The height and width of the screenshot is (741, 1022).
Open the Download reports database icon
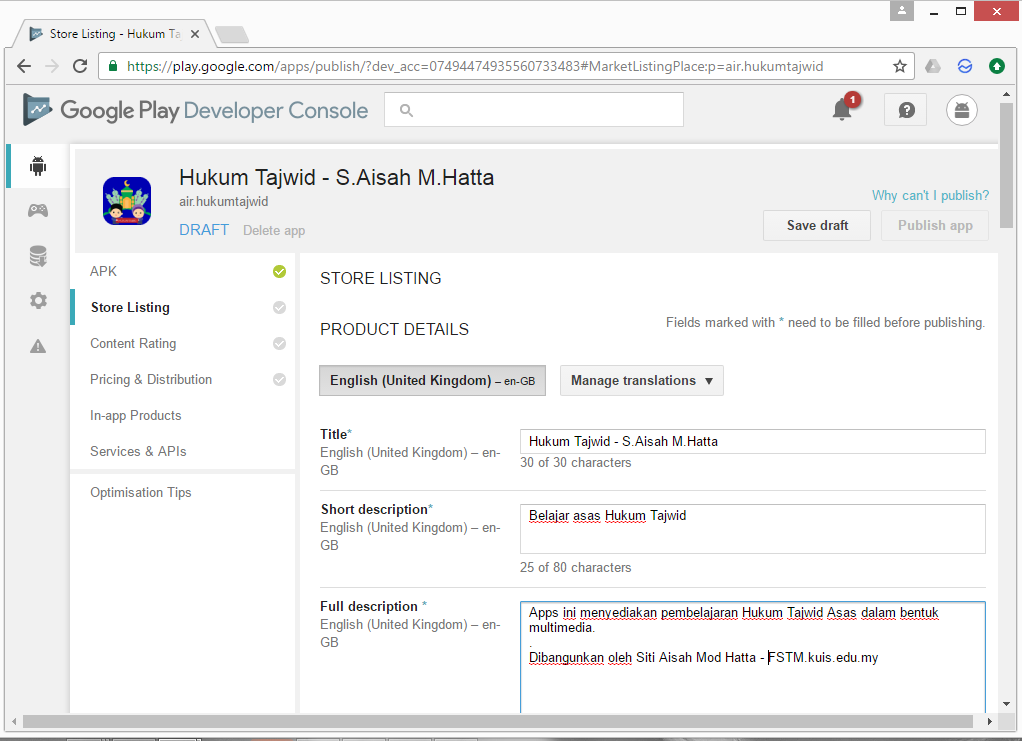(38, 256)
